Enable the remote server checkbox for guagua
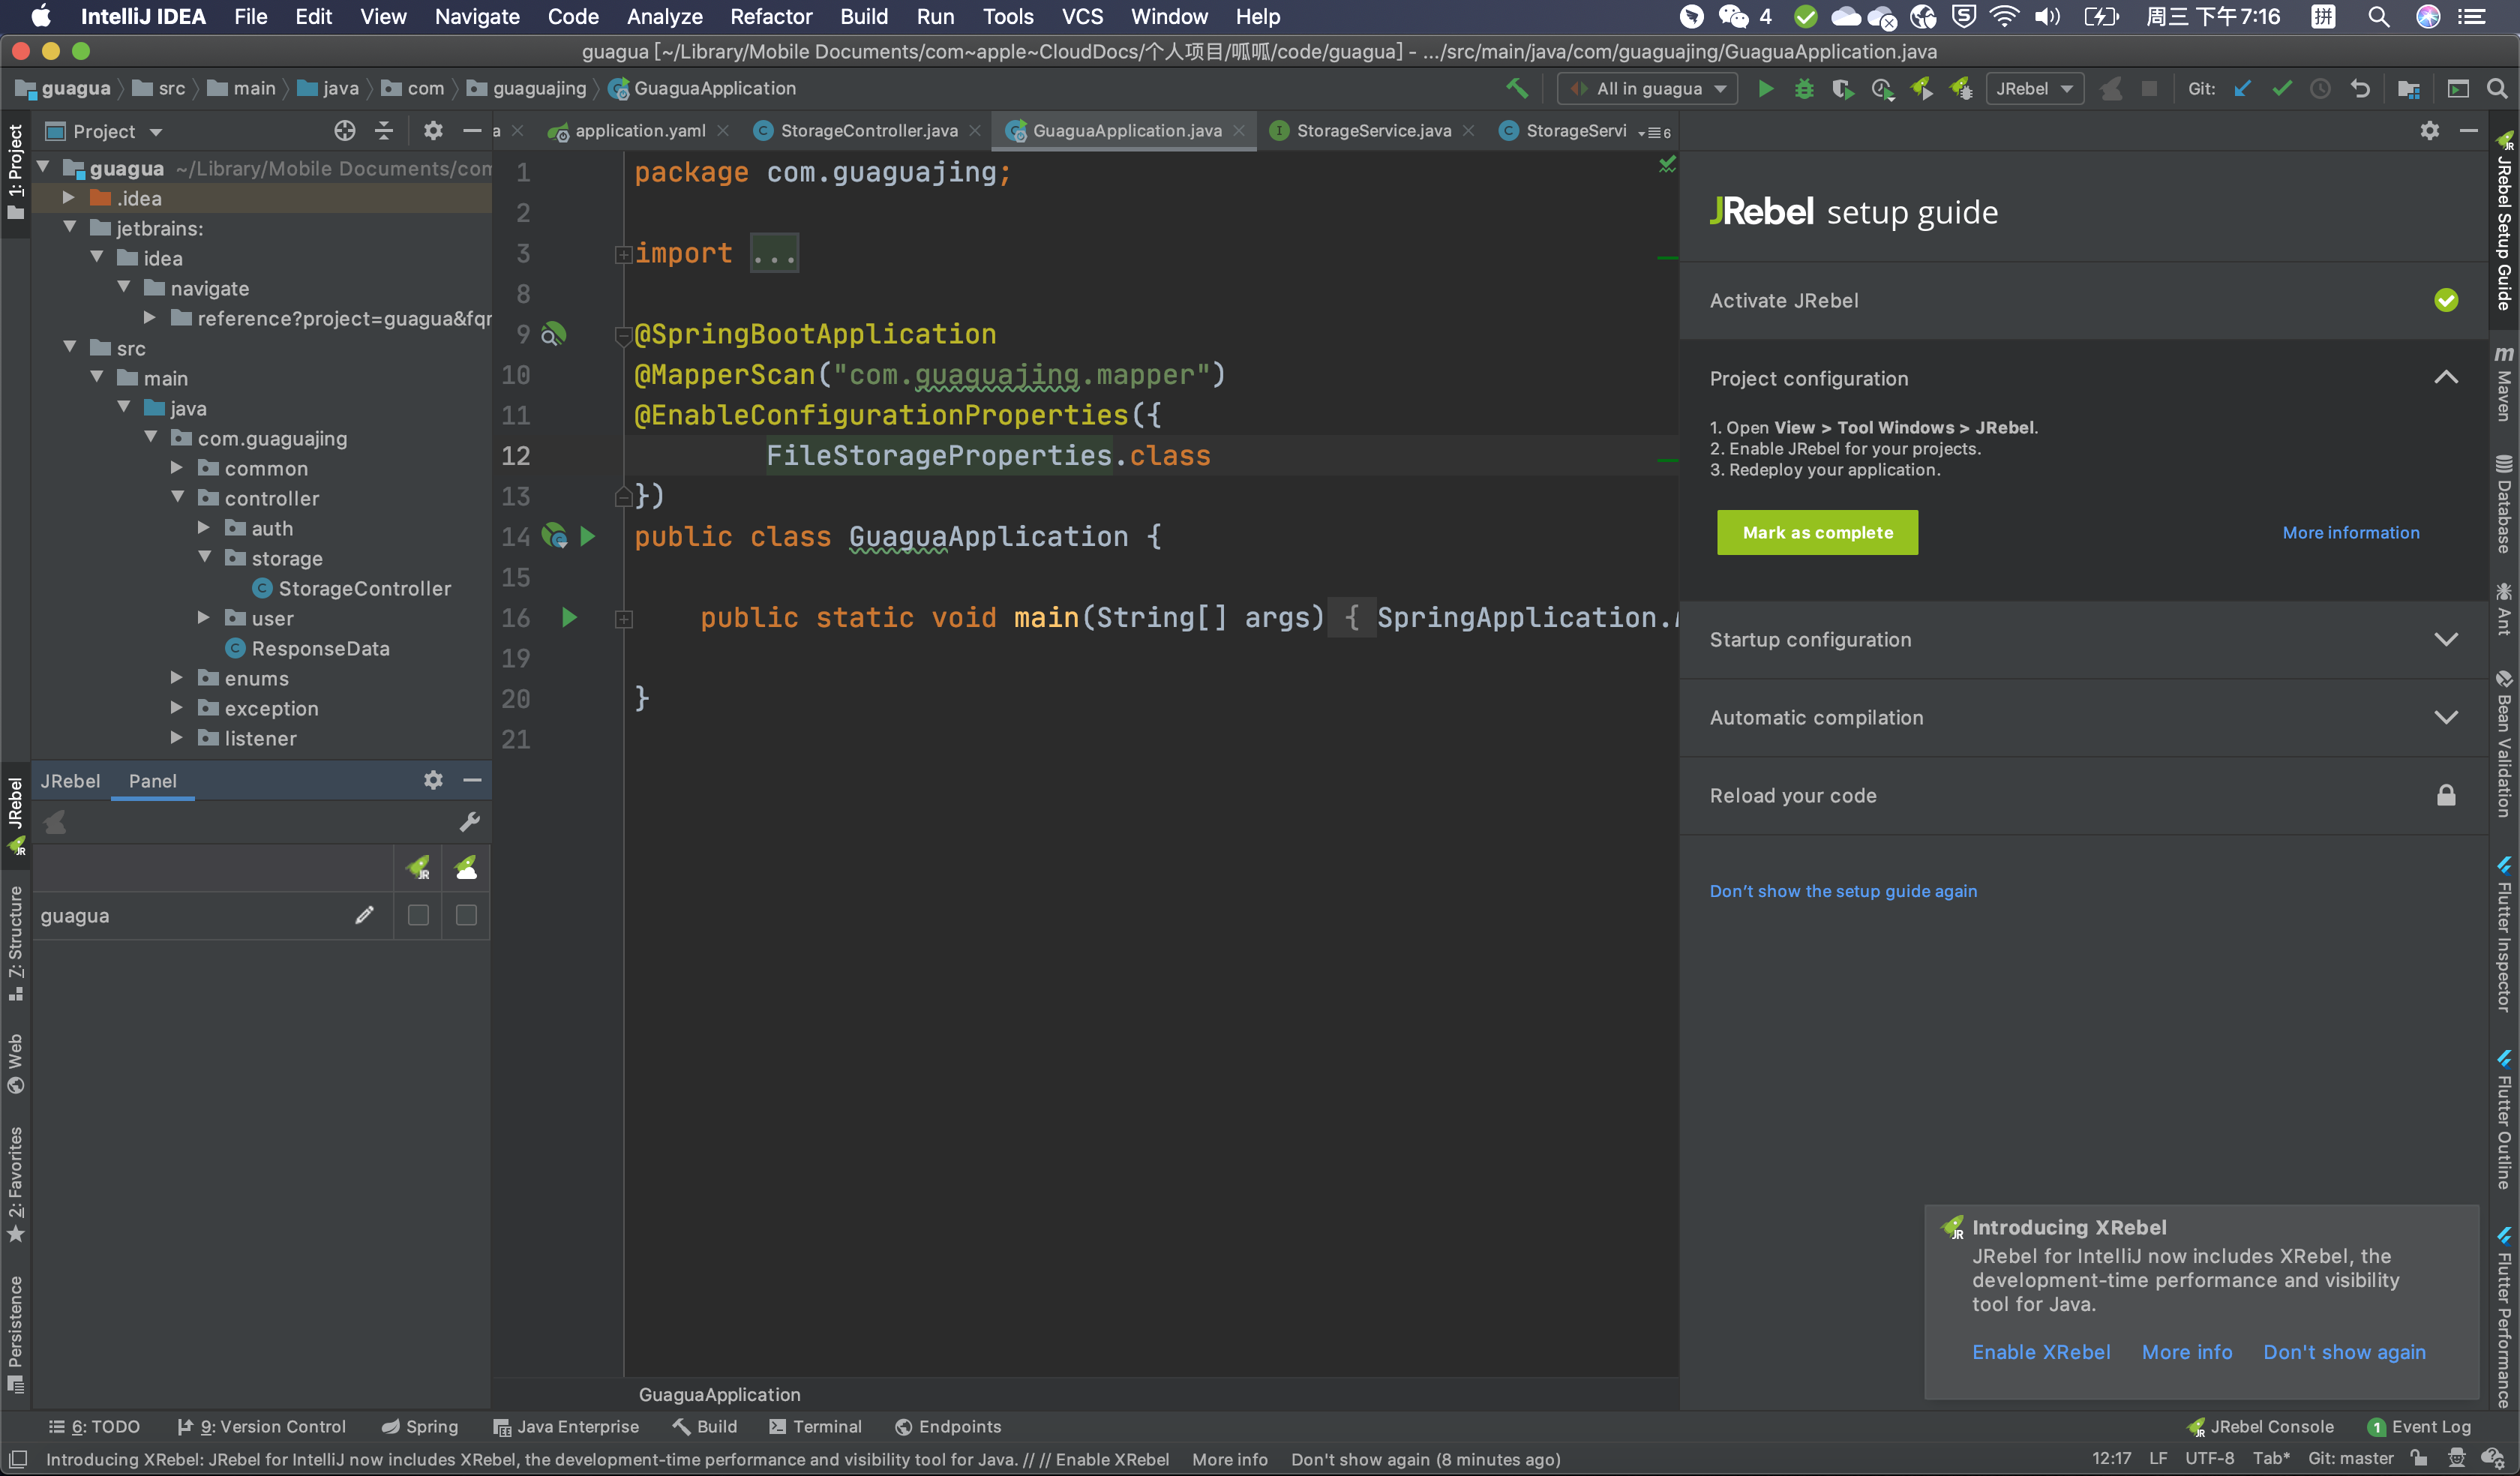This screenshot has width=2520, height=1476. pos(466,915)
